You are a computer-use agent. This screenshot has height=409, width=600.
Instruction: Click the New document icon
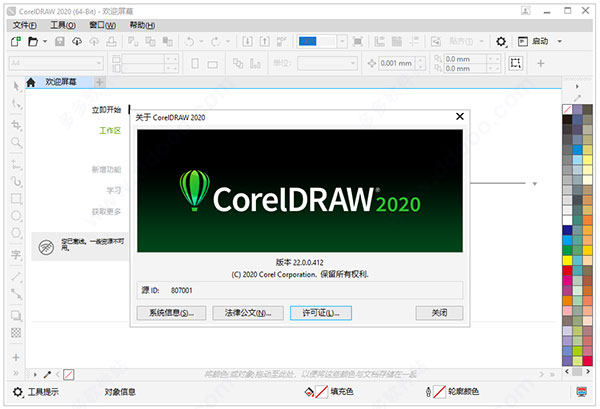coord(16,41)
